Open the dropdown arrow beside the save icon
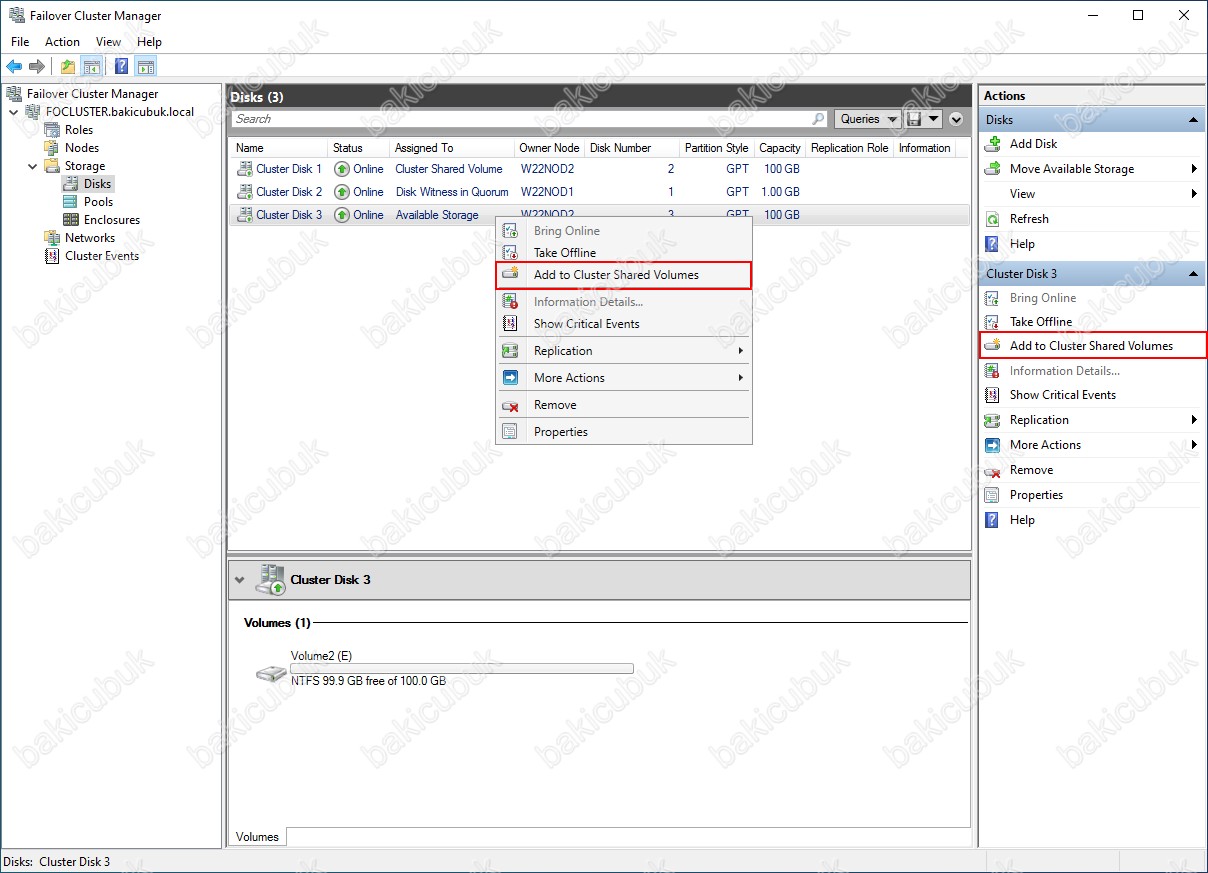This screenshot has height=873, width=1208. pyautogui.click(x=934, y=119)
